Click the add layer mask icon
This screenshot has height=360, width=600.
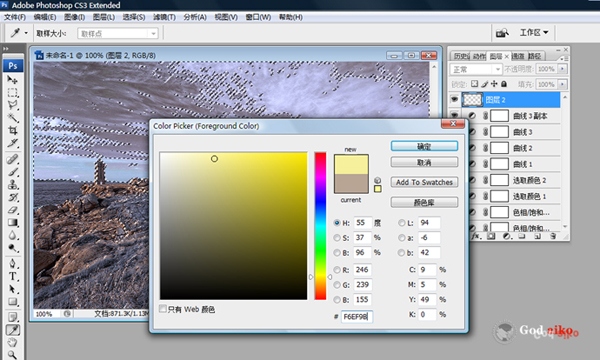click(491, 236)
